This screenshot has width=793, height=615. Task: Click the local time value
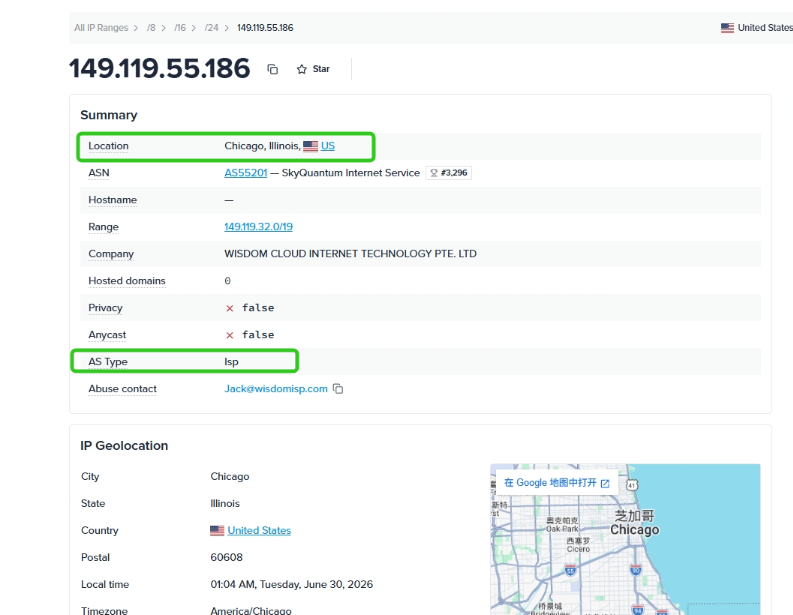click(x=291, y=584)
